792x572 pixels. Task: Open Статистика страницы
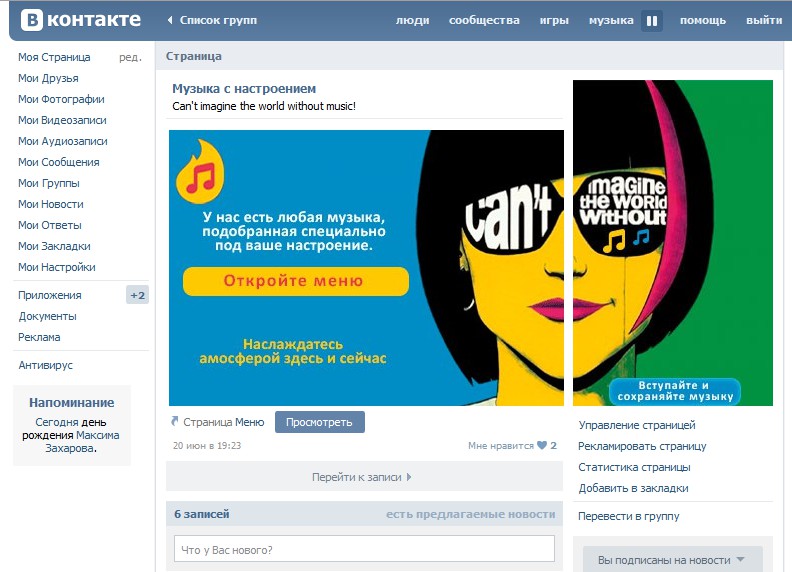click(x=634, y=467)
